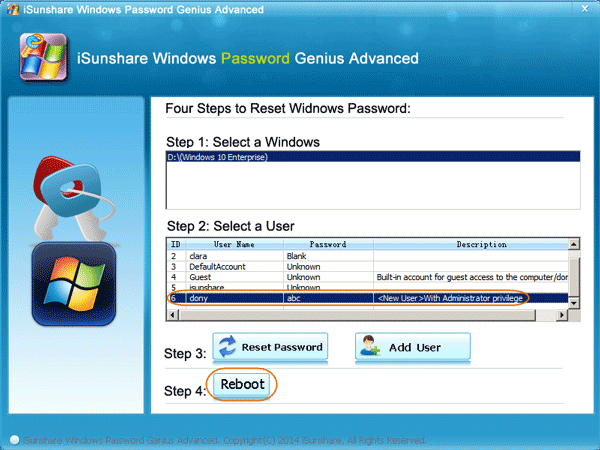The height and width of the screenshot is (450, 600).
Task: Select the DefaultAccount user row
Action: tap(367, 266)
